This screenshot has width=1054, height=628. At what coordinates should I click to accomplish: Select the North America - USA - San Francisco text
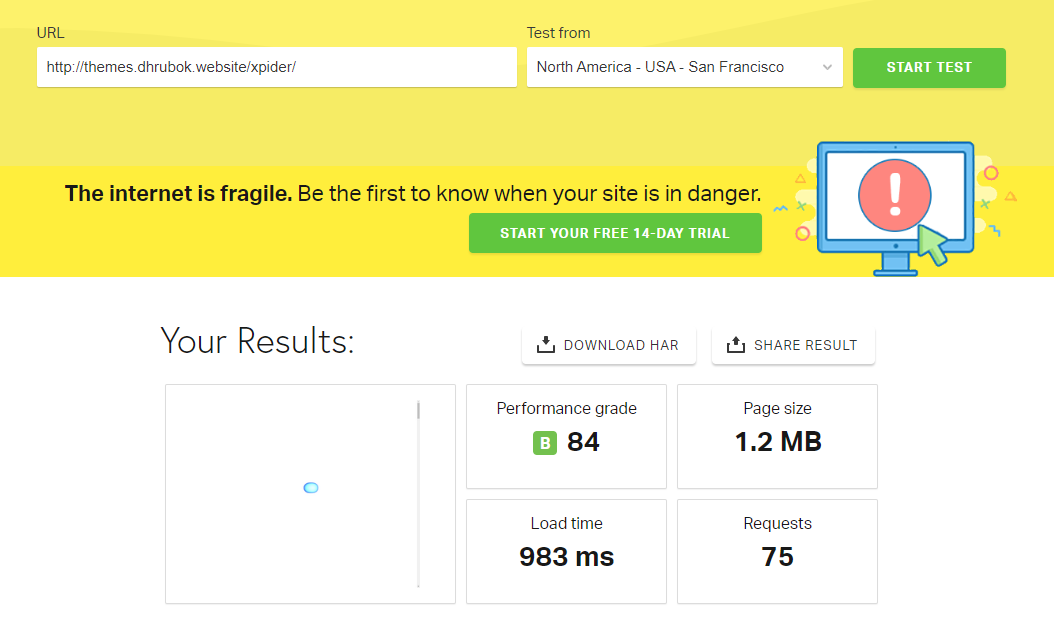pyautogui.click(x=660, y=67)
